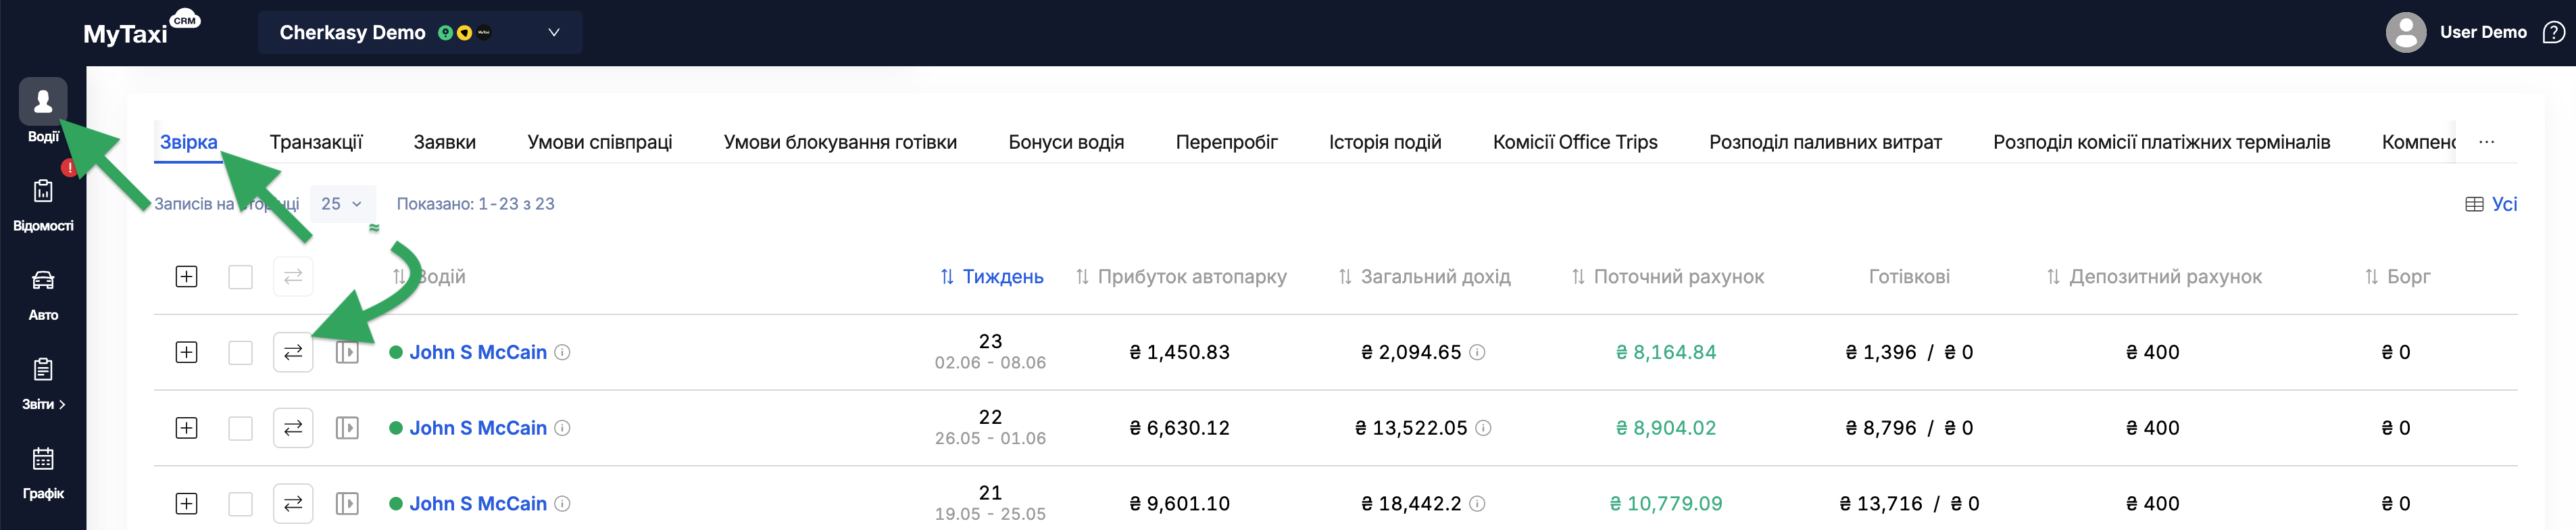
Task: Sort by Водій column header
Action: click(x=429, y=277)
